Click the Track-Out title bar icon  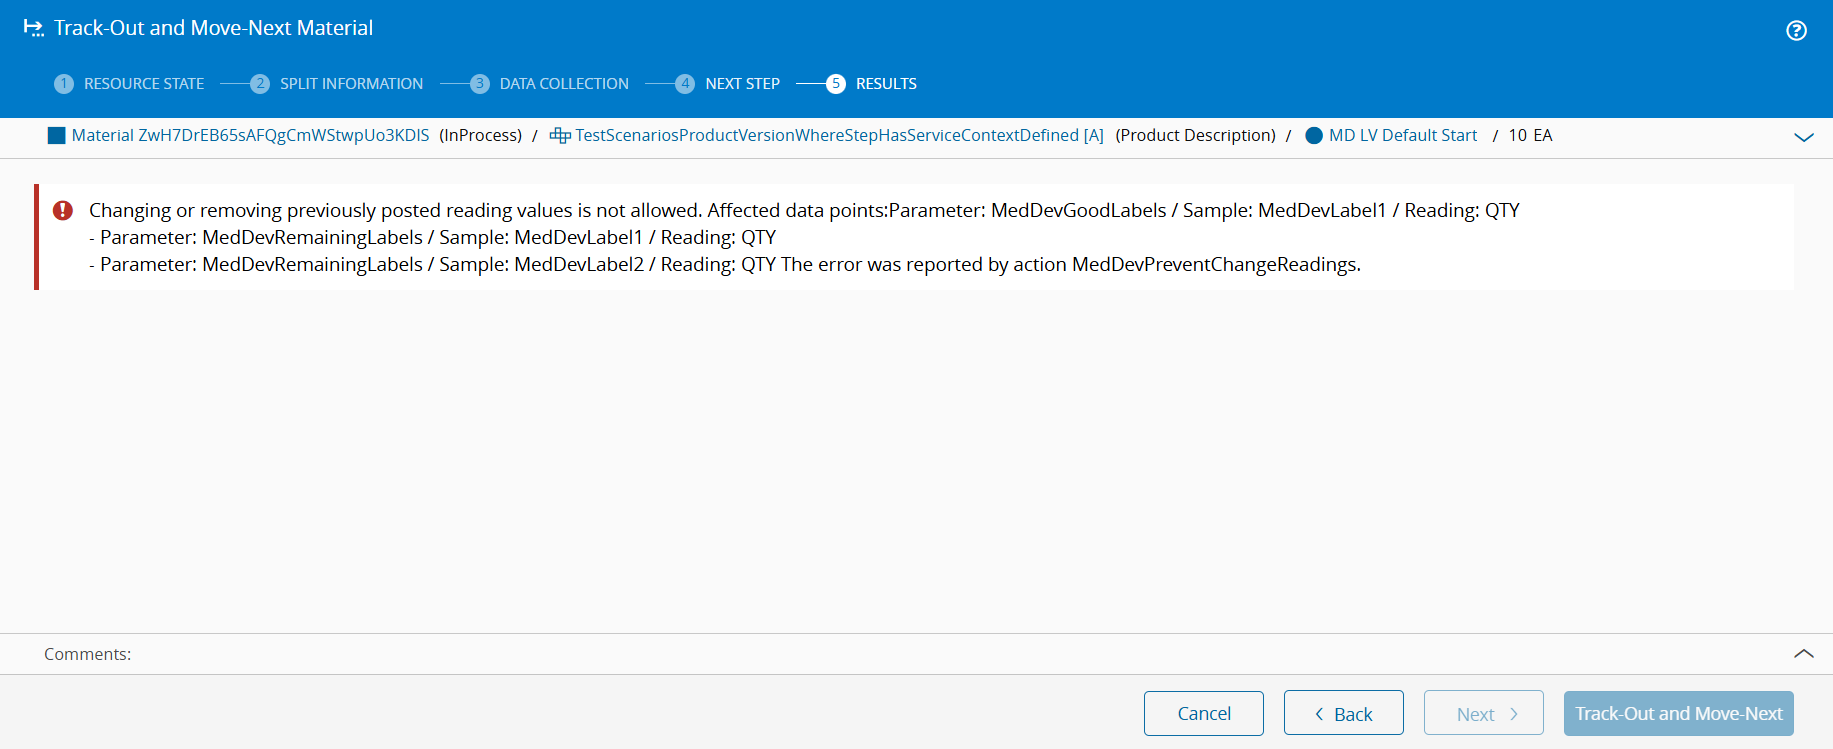pos(34,28)
